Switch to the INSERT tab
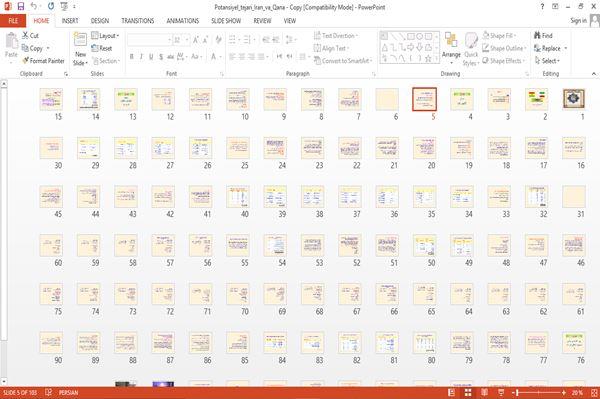Image resolution: width=600 pixels, height=399 pixels. [x=70, y=21]
